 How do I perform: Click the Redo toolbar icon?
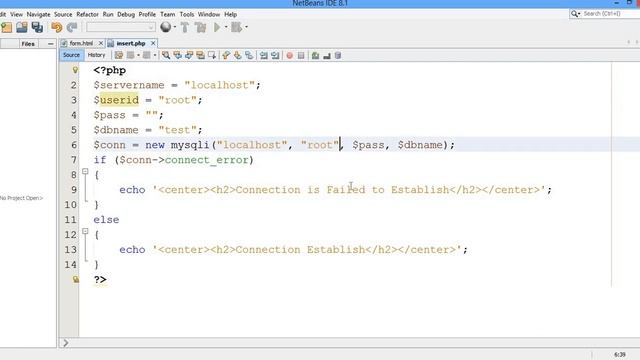(72, 27)
